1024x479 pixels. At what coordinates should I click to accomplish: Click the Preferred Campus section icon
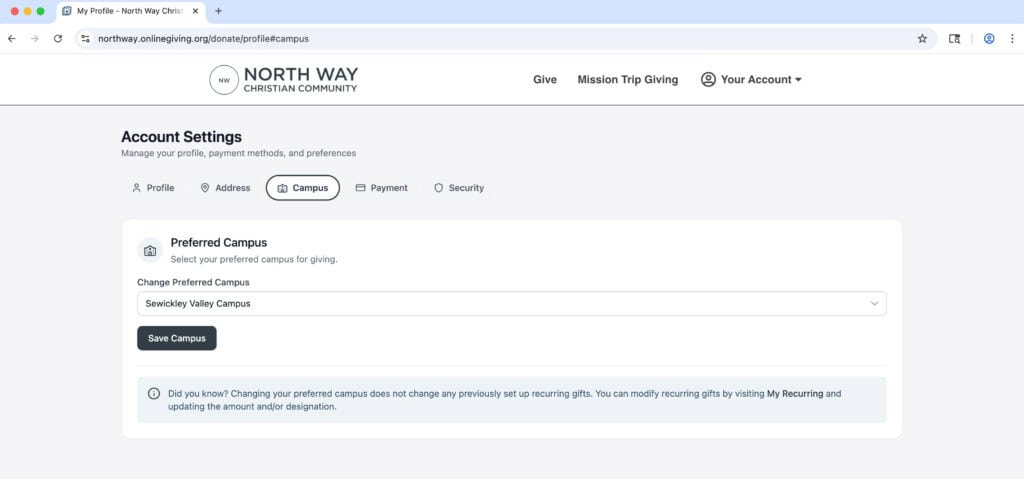(150, 250)
